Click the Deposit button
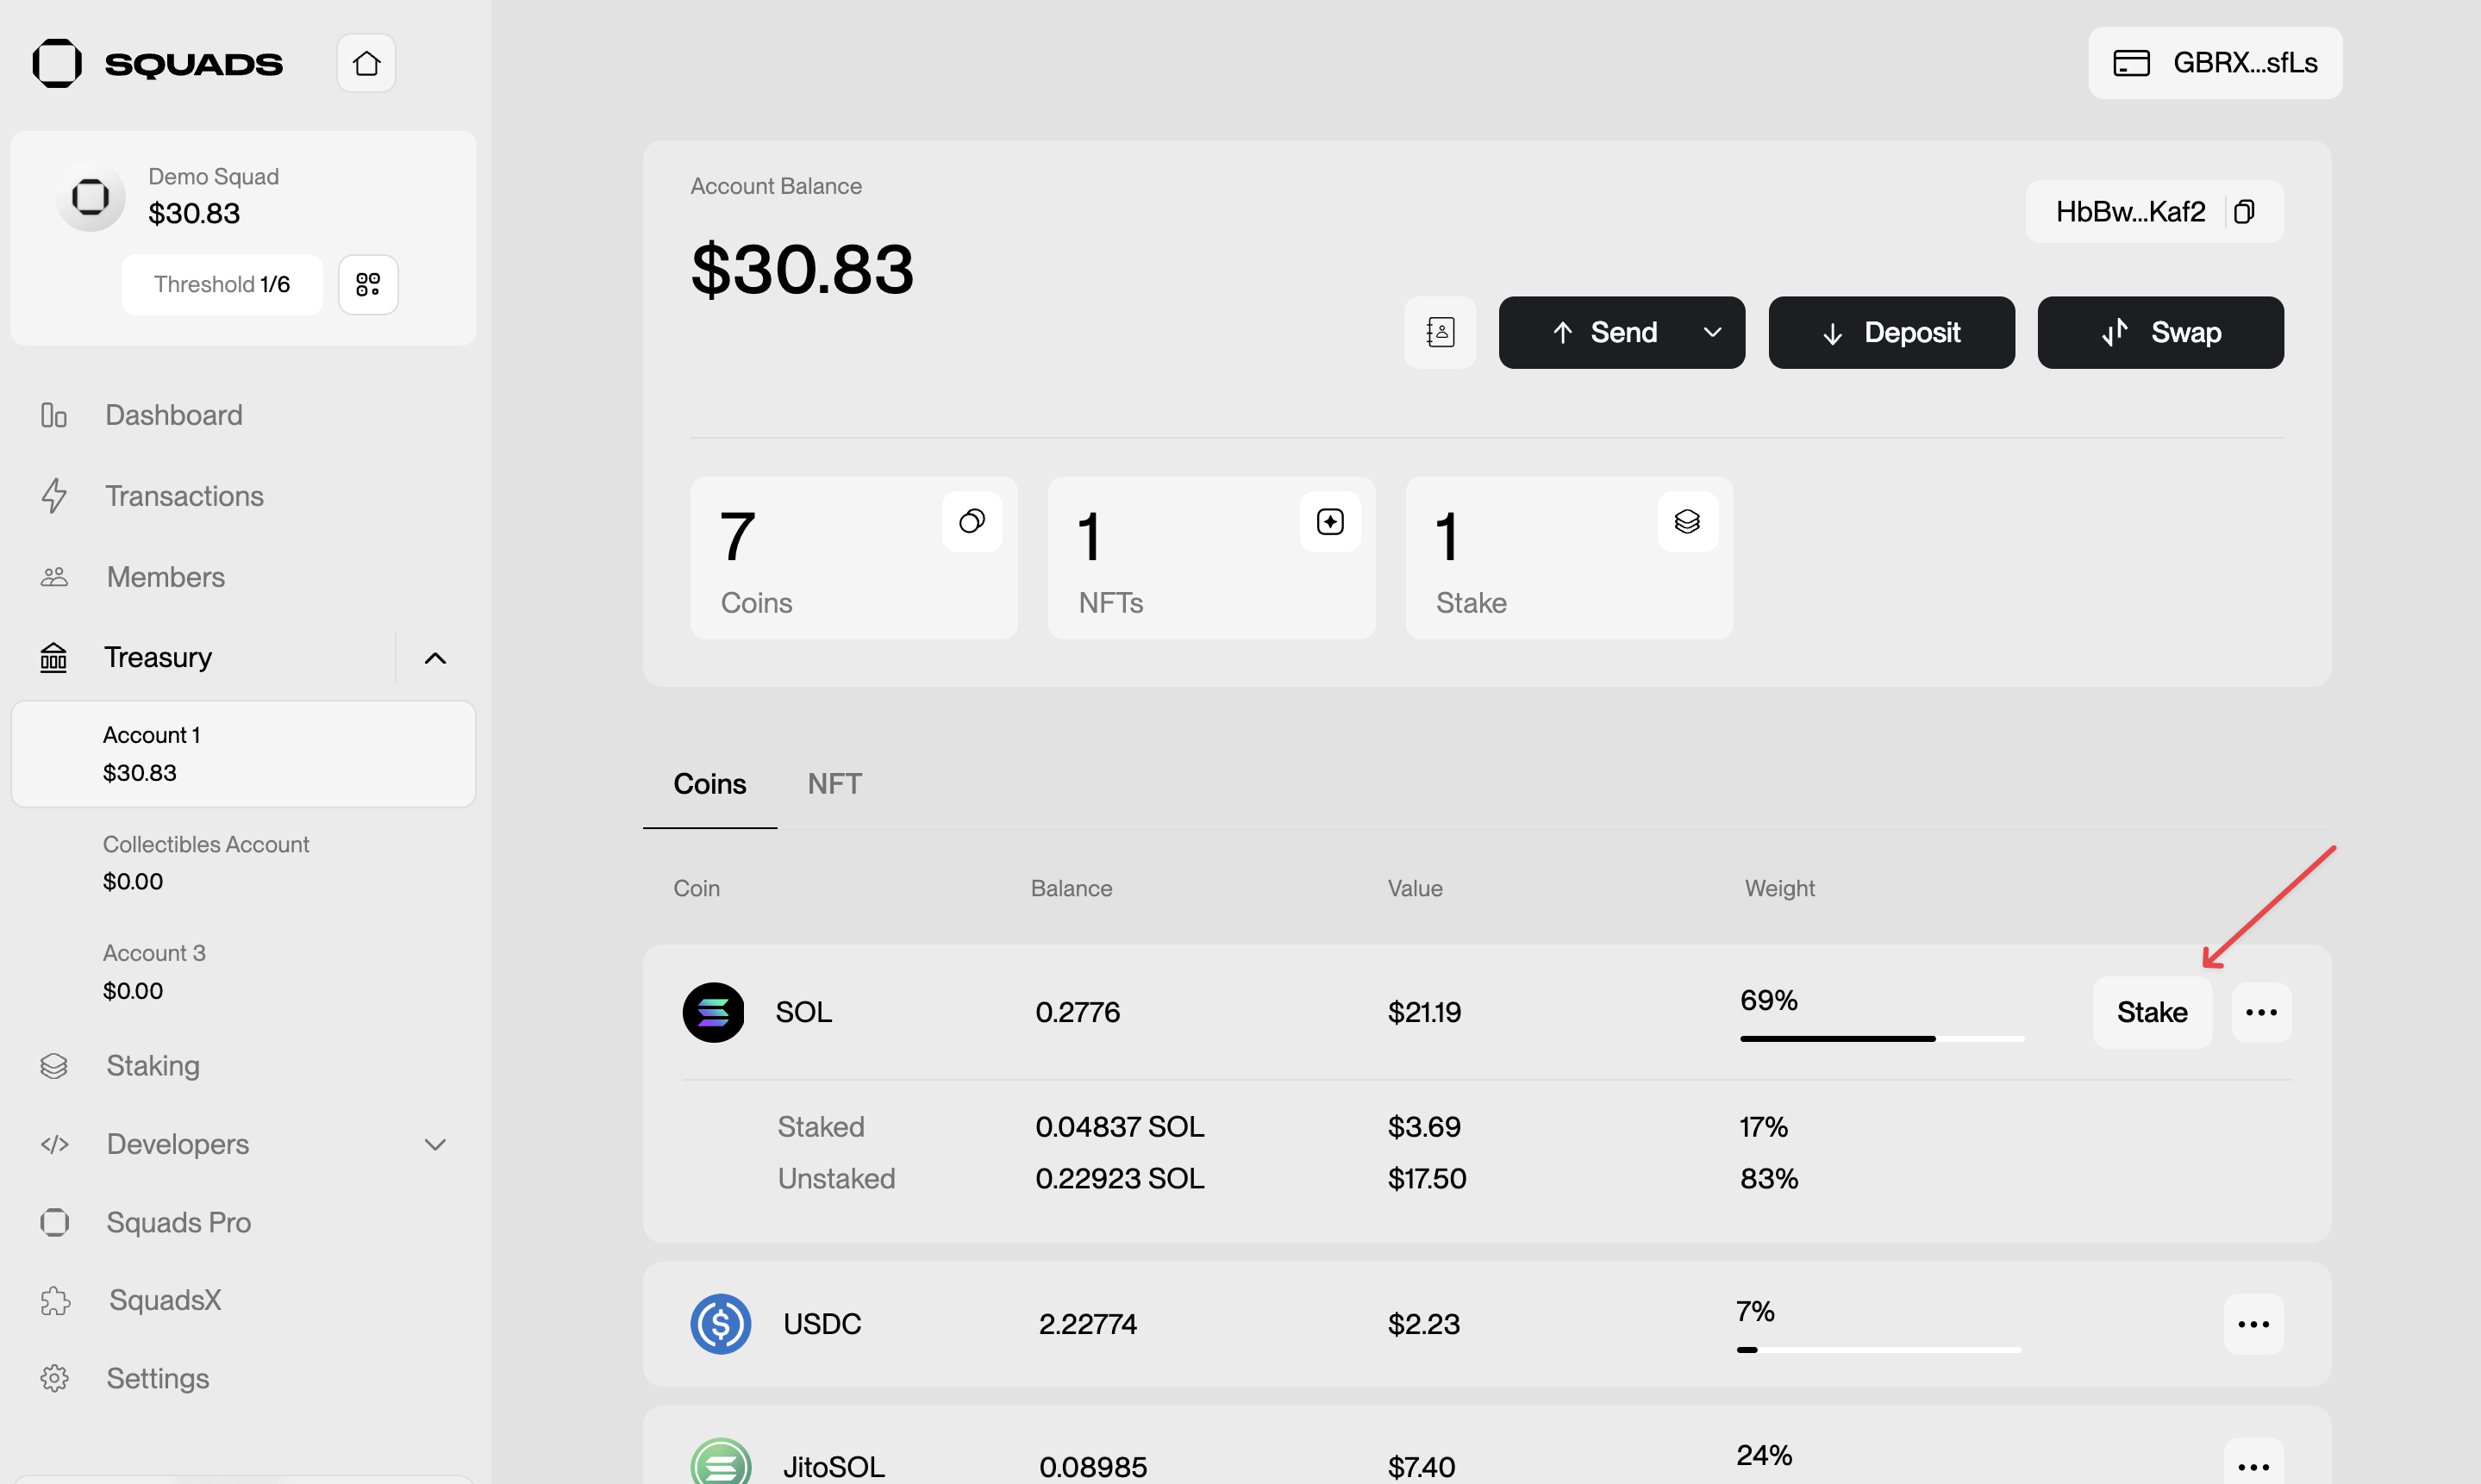 point(1891,332)
